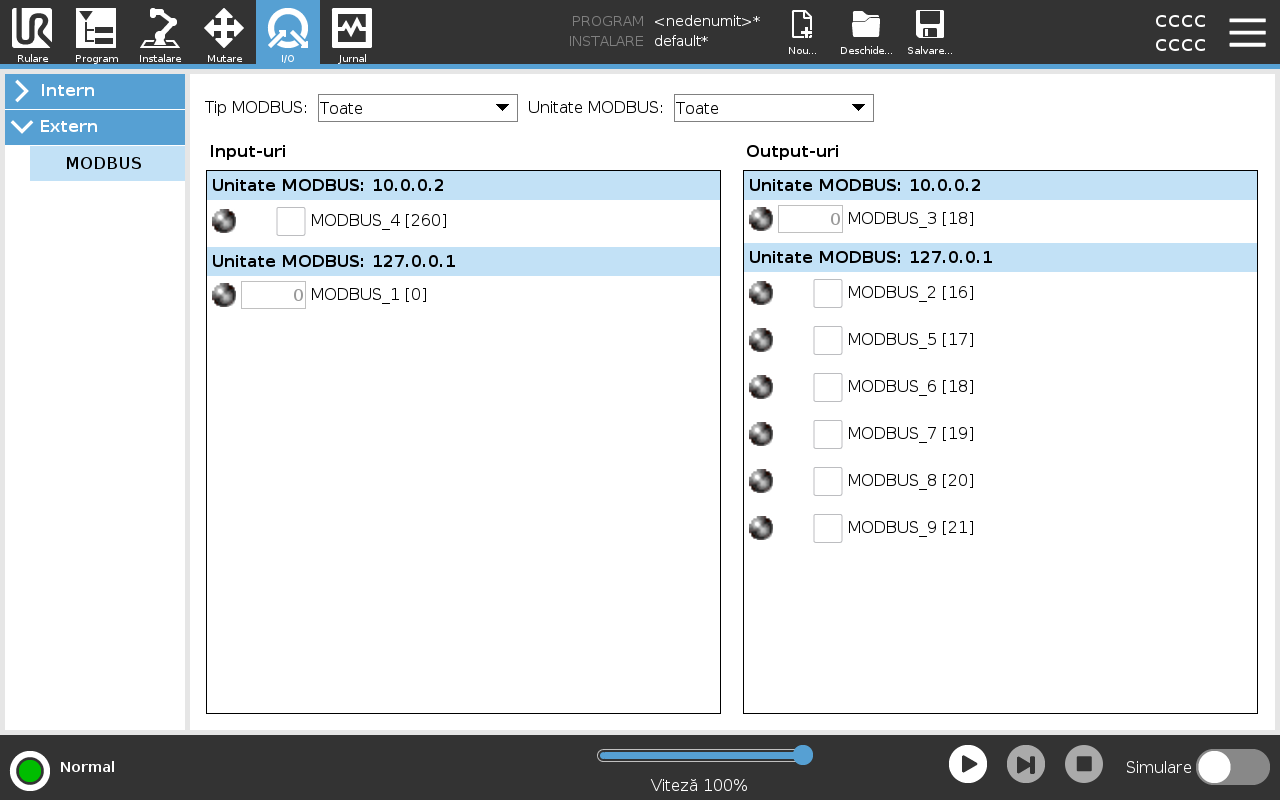Screen dimensions: 1280x800
Task: Click the Viteză speed slider
Action: tap(704, 755)
